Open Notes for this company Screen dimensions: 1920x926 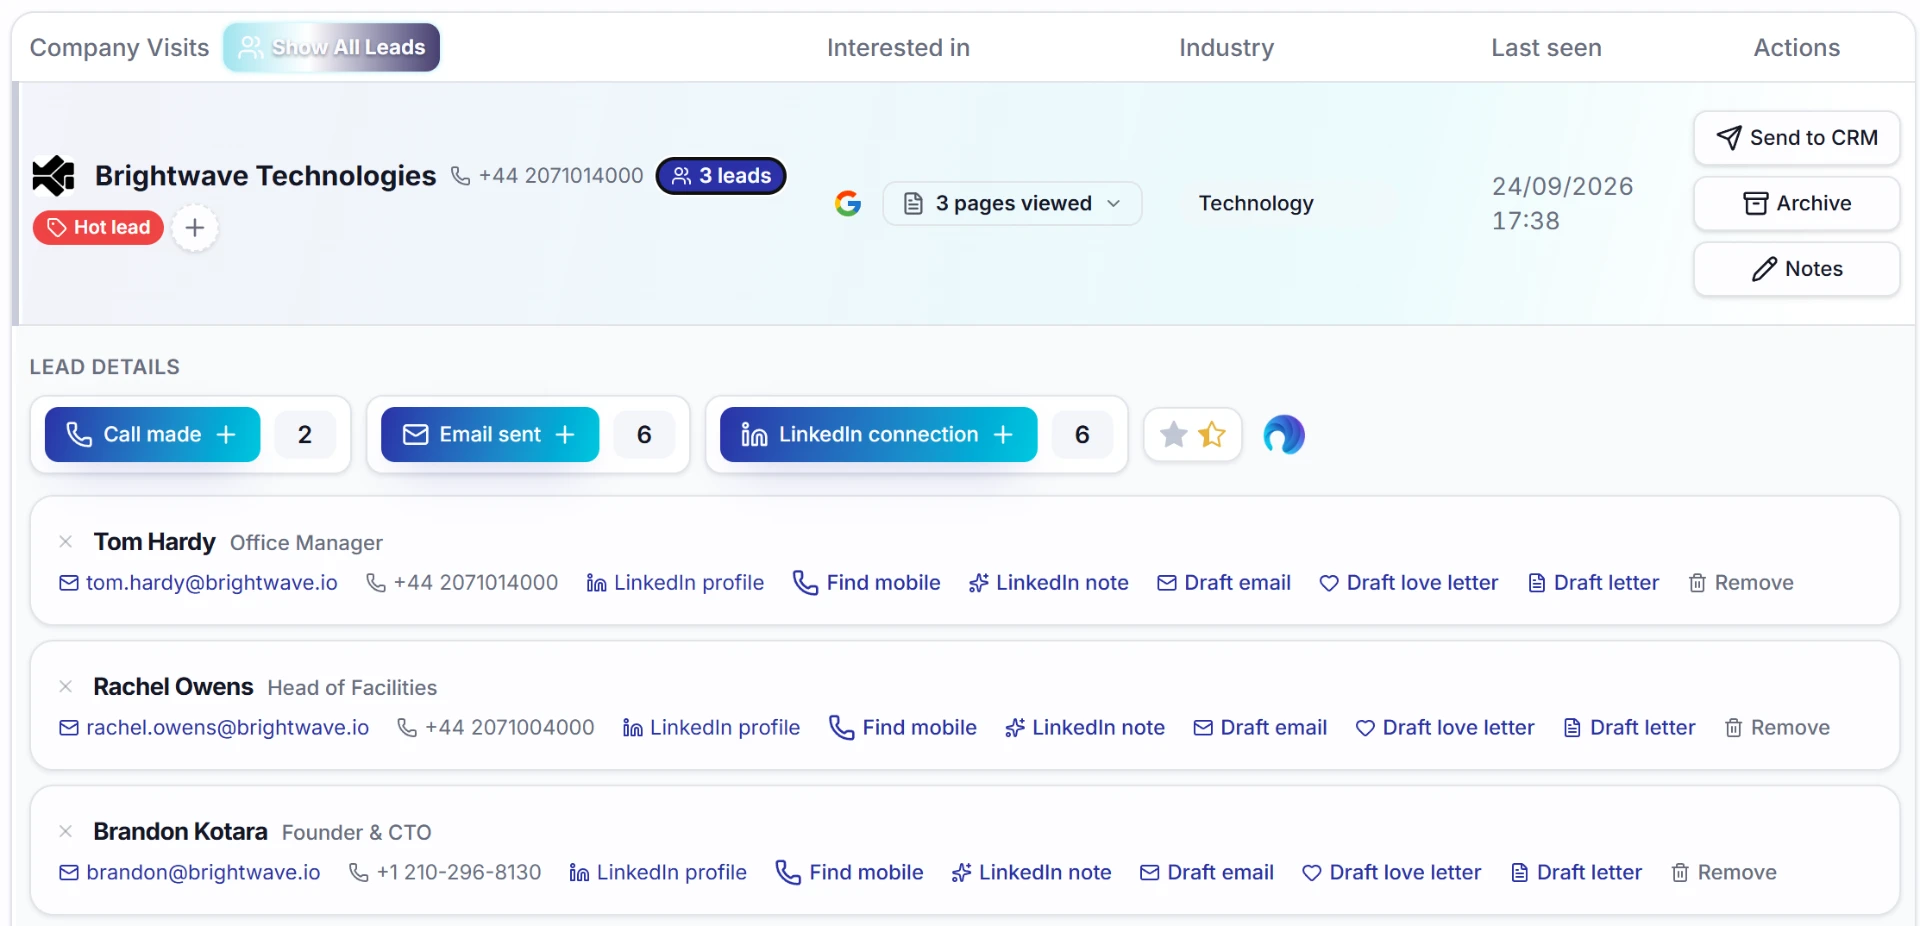(1797, 269)
